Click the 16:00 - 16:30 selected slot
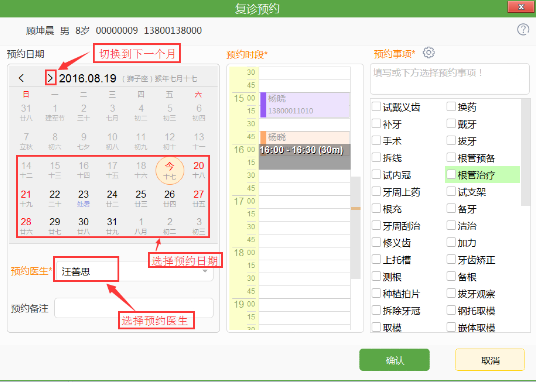The height and width of the screenshot is (382, 536). pos(305,157)
